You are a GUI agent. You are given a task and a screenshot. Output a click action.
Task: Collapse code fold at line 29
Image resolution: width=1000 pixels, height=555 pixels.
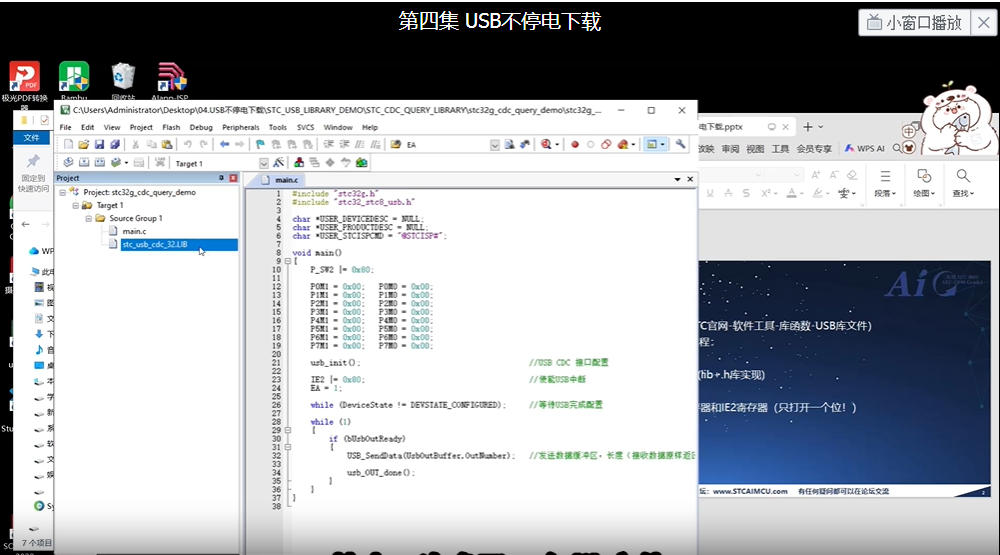(288, 431)
